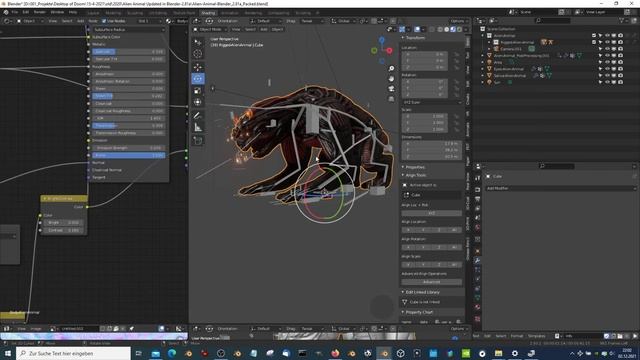The height and width of the screenshot is (360, 640).
Task: Adjust the Transmission slider on shader node
Action: (129, 126)
